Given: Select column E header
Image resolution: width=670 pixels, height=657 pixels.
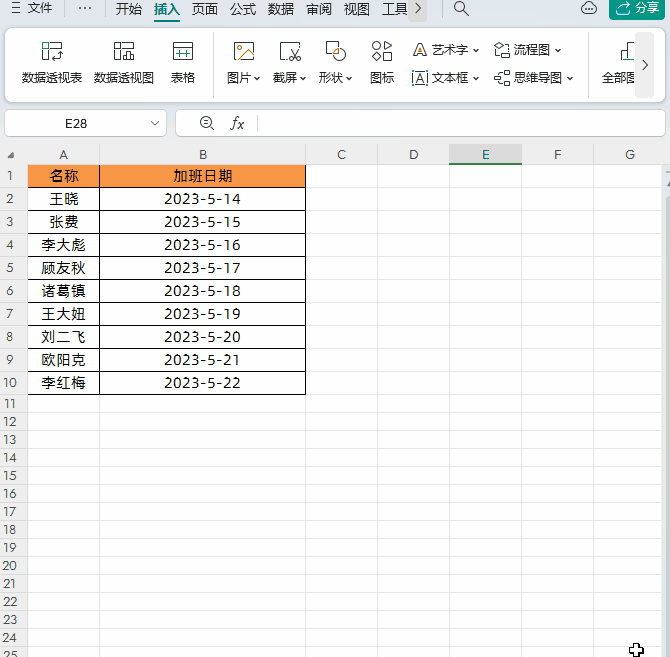Looking at the screenshot, I should tap(485, 155).
